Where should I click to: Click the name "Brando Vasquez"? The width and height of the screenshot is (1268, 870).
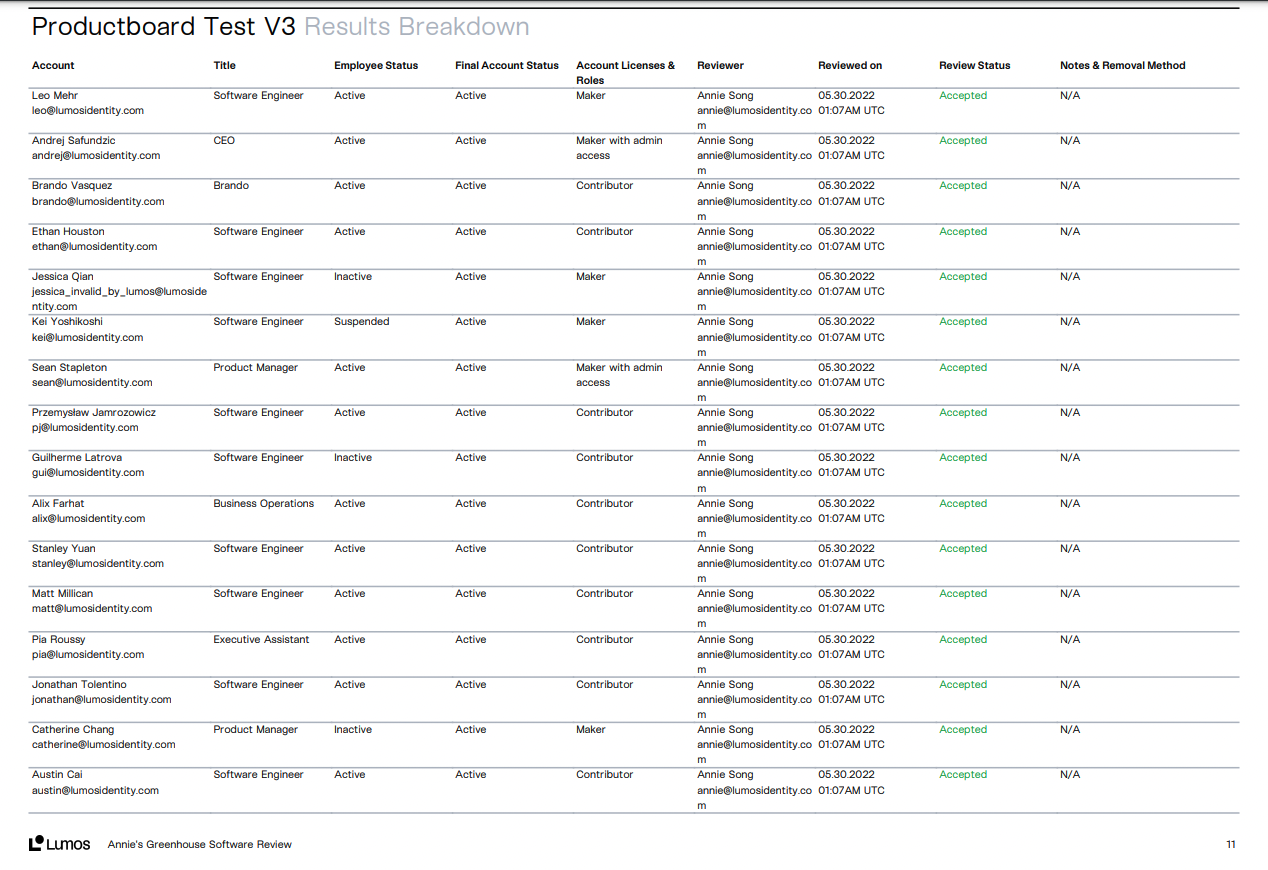pos(72,186)
